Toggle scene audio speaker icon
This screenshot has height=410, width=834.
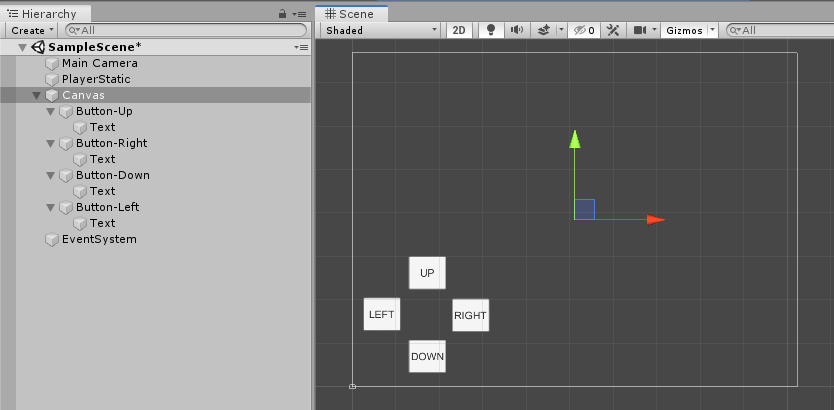(x=516, y=30)
